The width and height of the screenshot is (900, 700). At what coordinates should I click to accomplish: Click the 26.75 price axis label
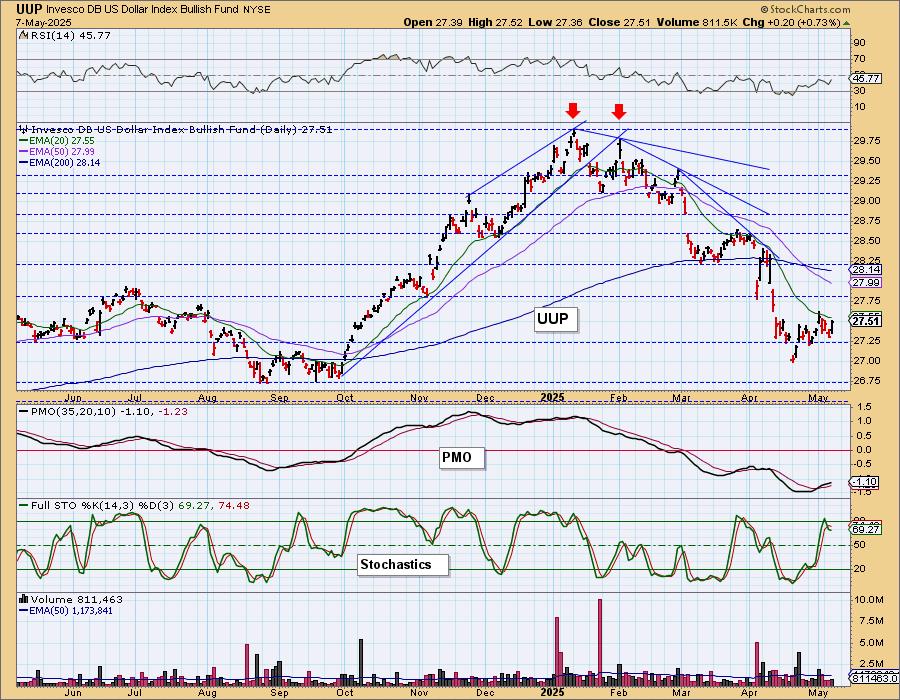pos(866,380)
